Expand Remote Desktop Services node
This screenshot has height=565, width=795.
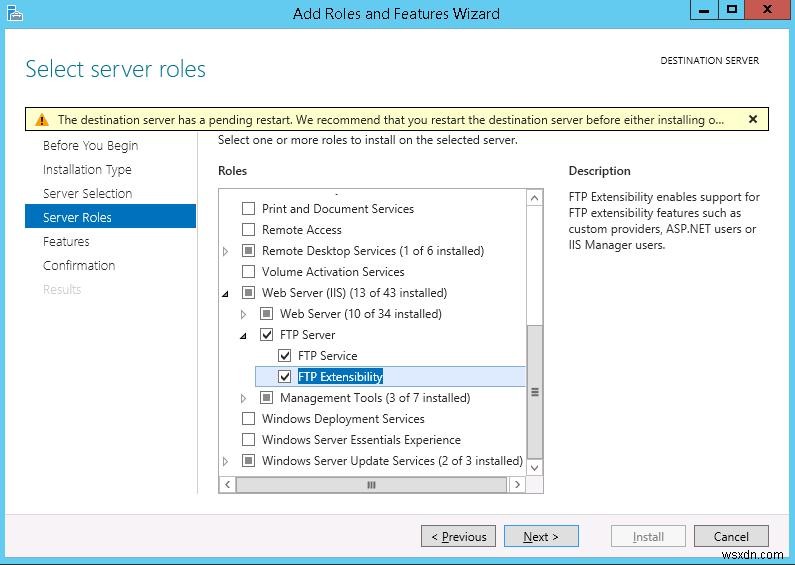click(x=226, y=251)
